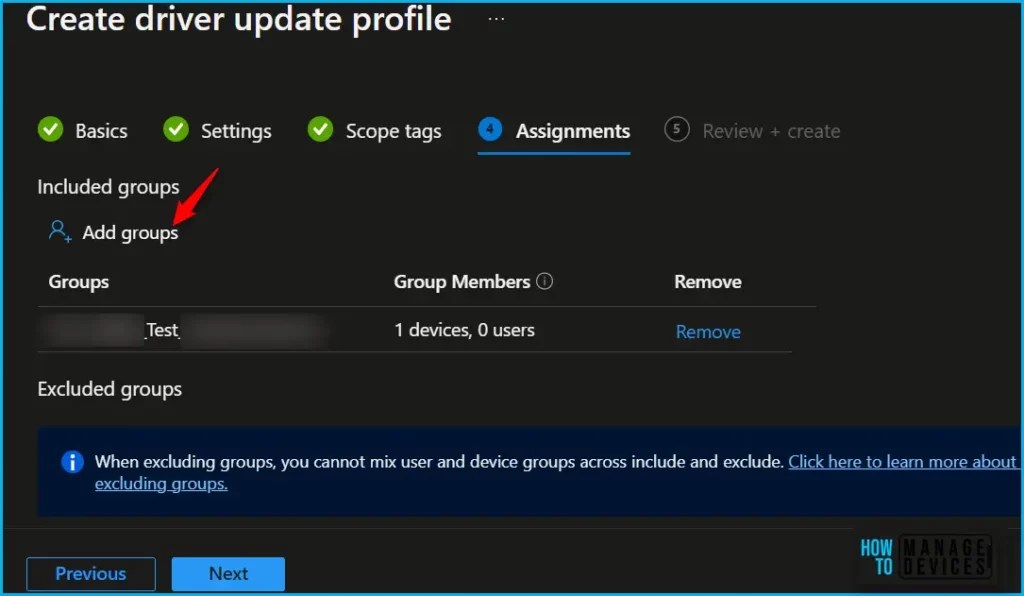Select the Review + create tab
This screenshot has width=1024, height=596.
click(x=775, y=130)
